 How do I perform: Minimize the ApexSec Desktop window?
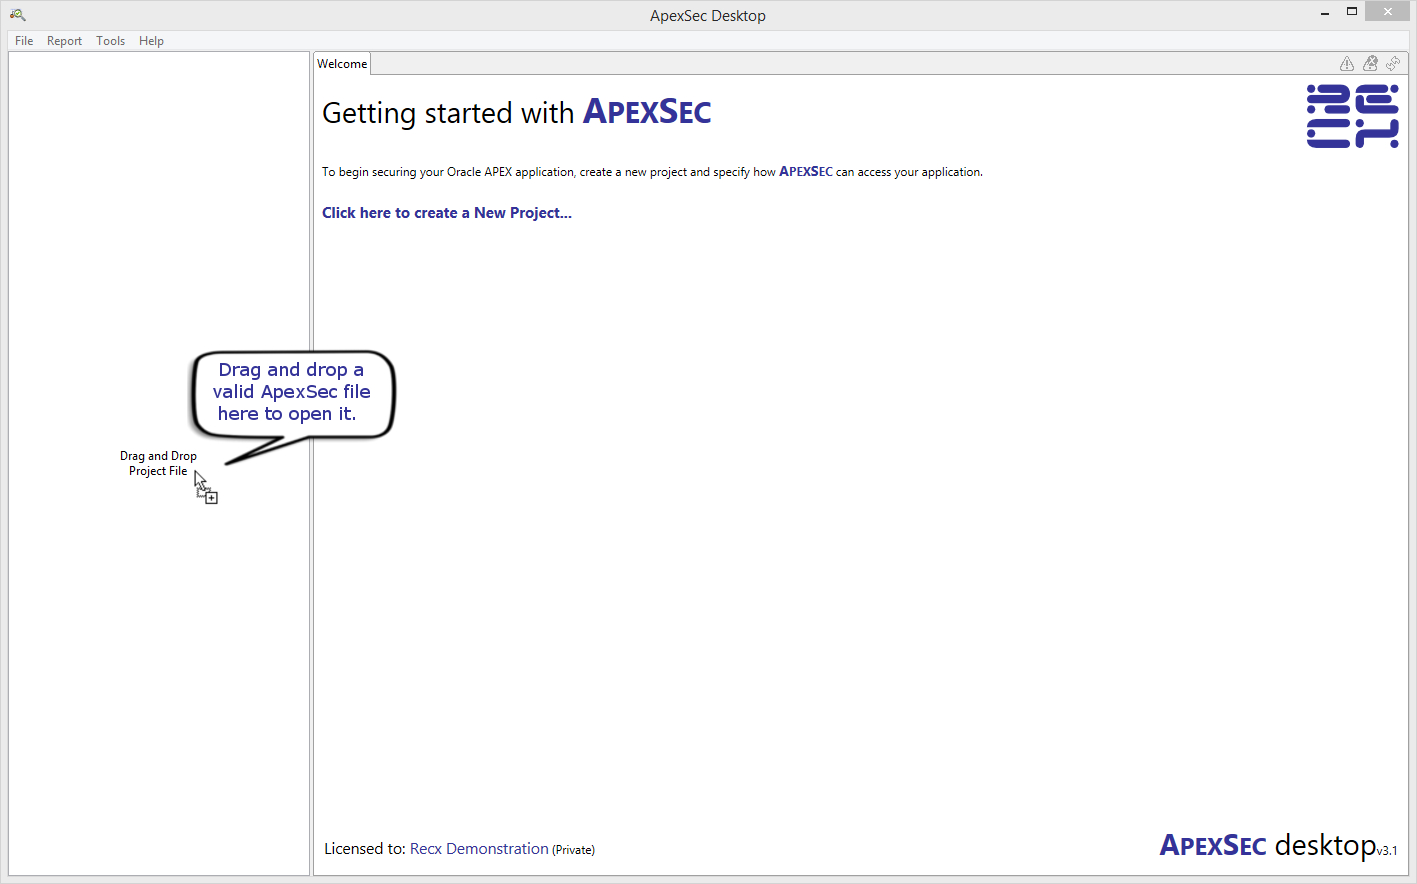tap(1325, 13)
